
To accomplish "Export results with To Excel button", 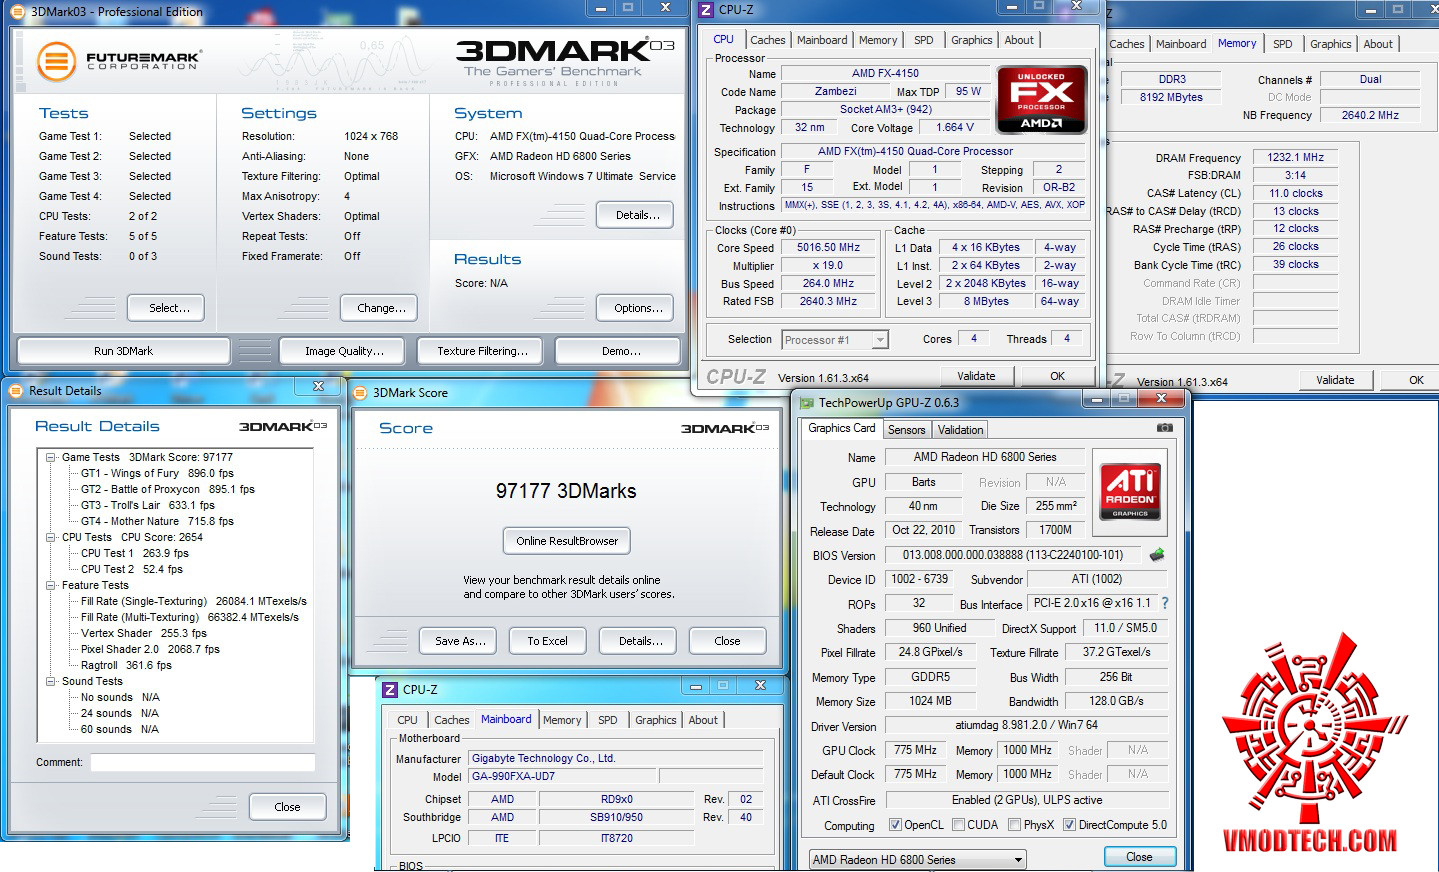I will (x=547, y=641).
